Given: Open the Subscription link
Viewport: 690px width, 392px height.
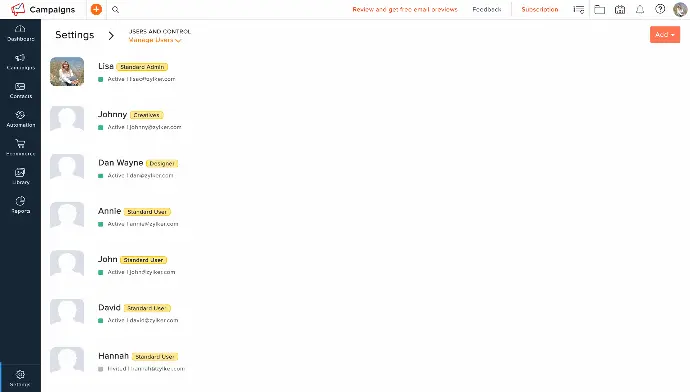Looking at the screenshot, I should [x=540, y=9].
